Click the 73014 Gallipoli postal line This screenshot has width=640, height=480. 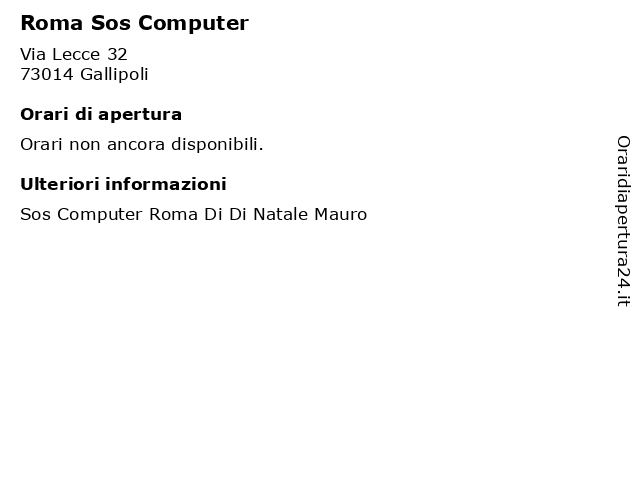[84, 75]
